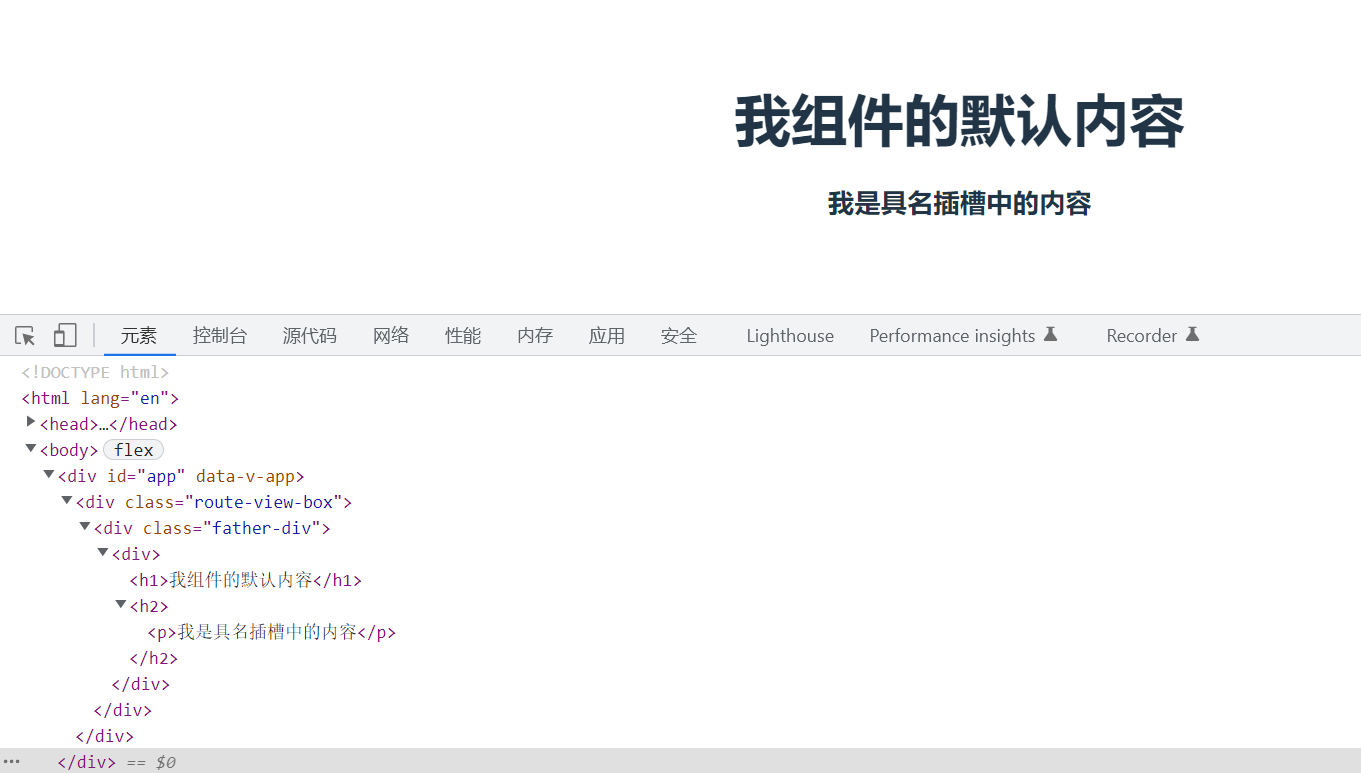Toggle the flex overlay badge on body
The width and height of the screenshot is (1361, 773).
point(133,449)
